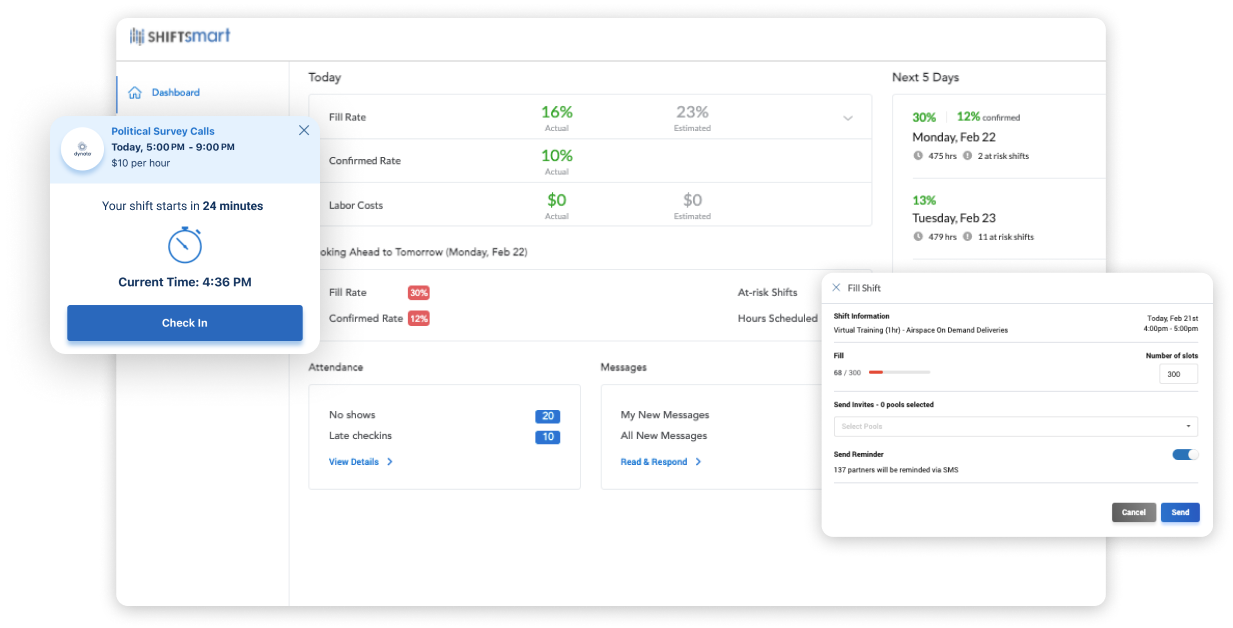
Task: Open the View Details link under Attendance
Action: (x=356, y=462)
